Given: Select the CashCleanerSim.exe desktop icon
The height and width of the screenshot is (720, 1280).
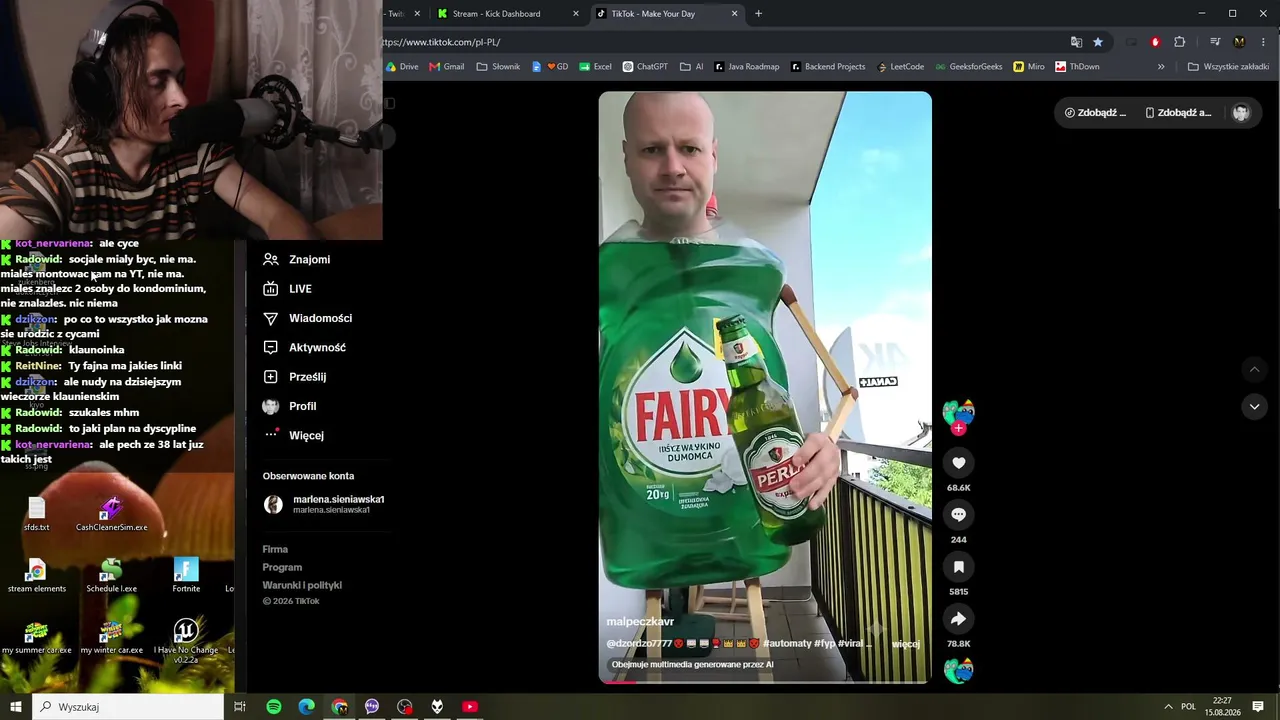Looking at the screenshot, I should (x=111, y=514).
